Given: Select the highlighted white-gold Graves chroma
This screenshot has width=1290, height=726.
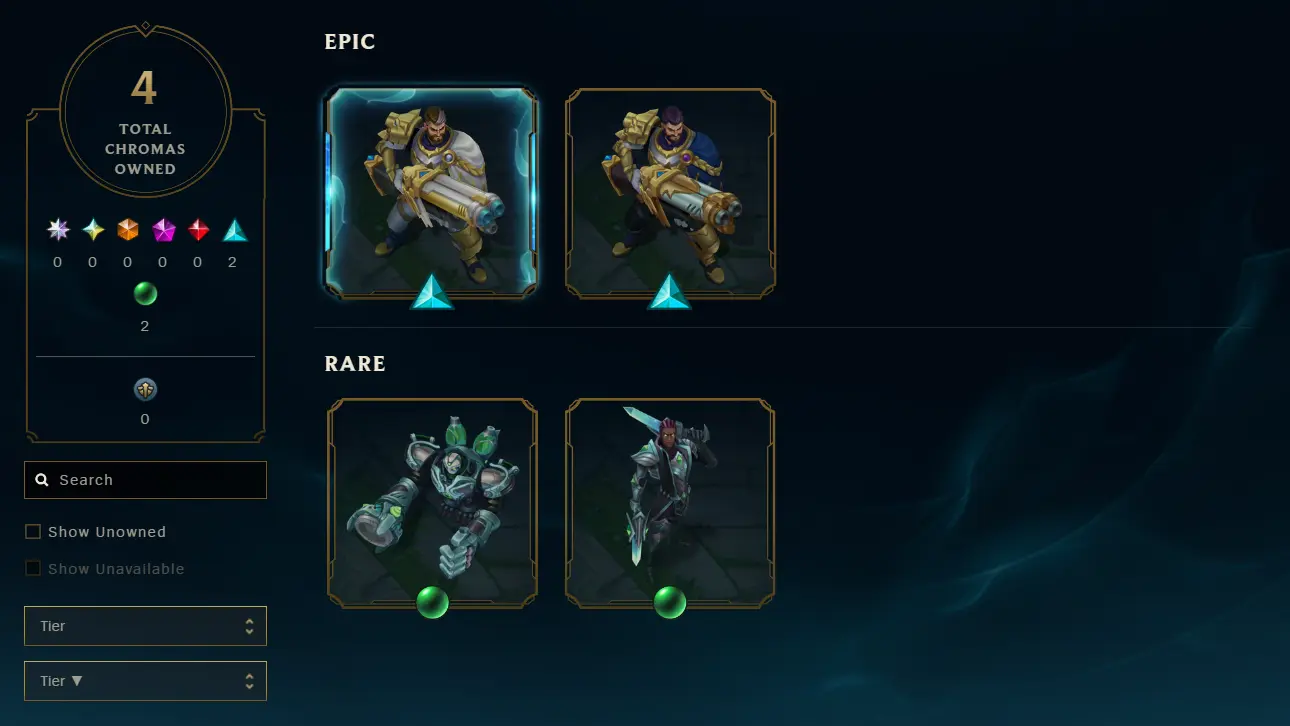Looking at the screenshot, I should coord(432,193).
